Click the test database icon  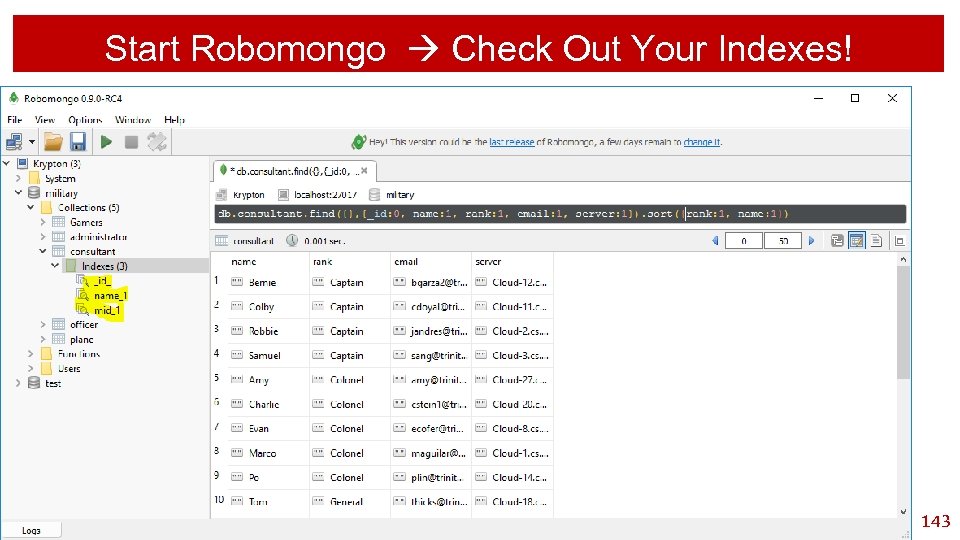[34, 383]
